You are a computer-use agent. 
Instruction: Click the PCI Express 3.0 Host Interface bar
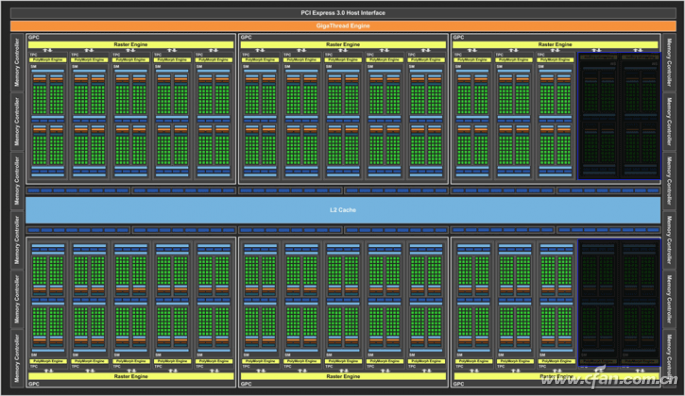click(x=342, y=13)
